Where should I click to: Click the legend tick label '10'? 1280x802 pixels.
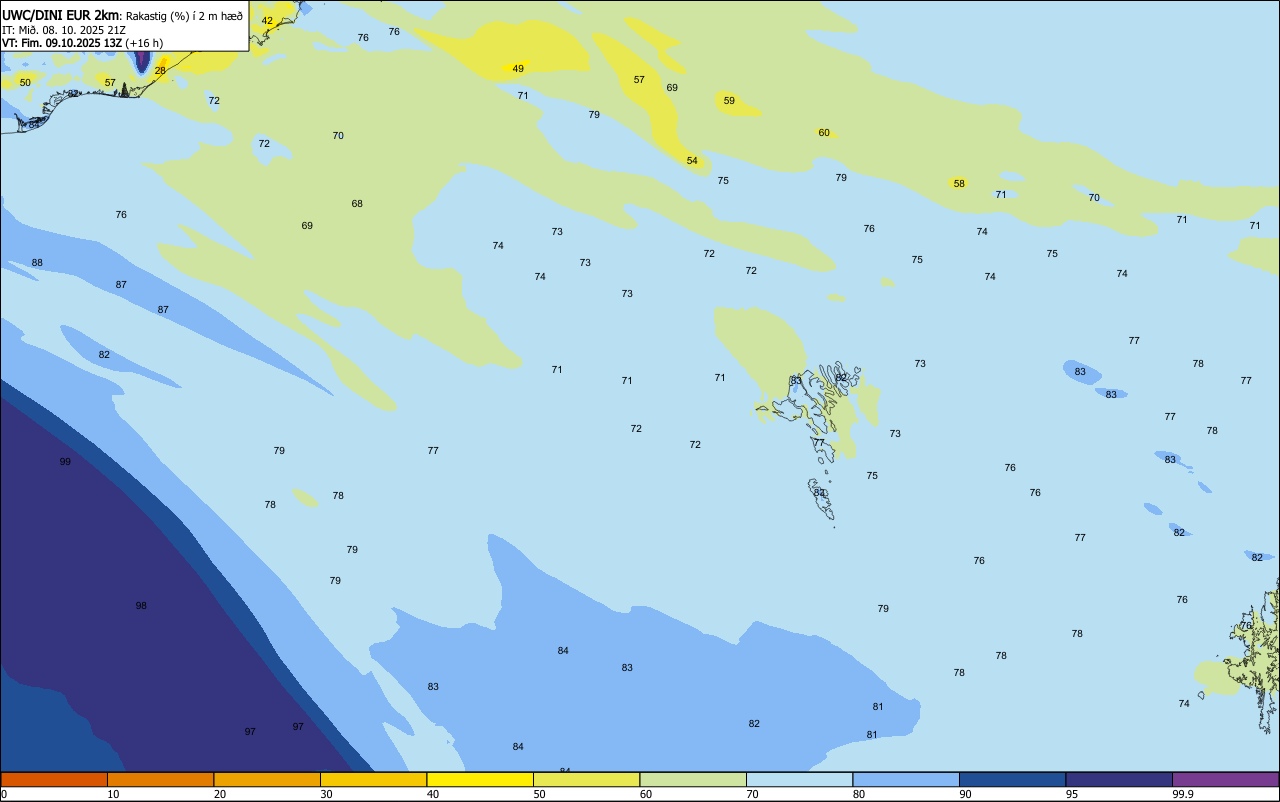click(113, 794)
